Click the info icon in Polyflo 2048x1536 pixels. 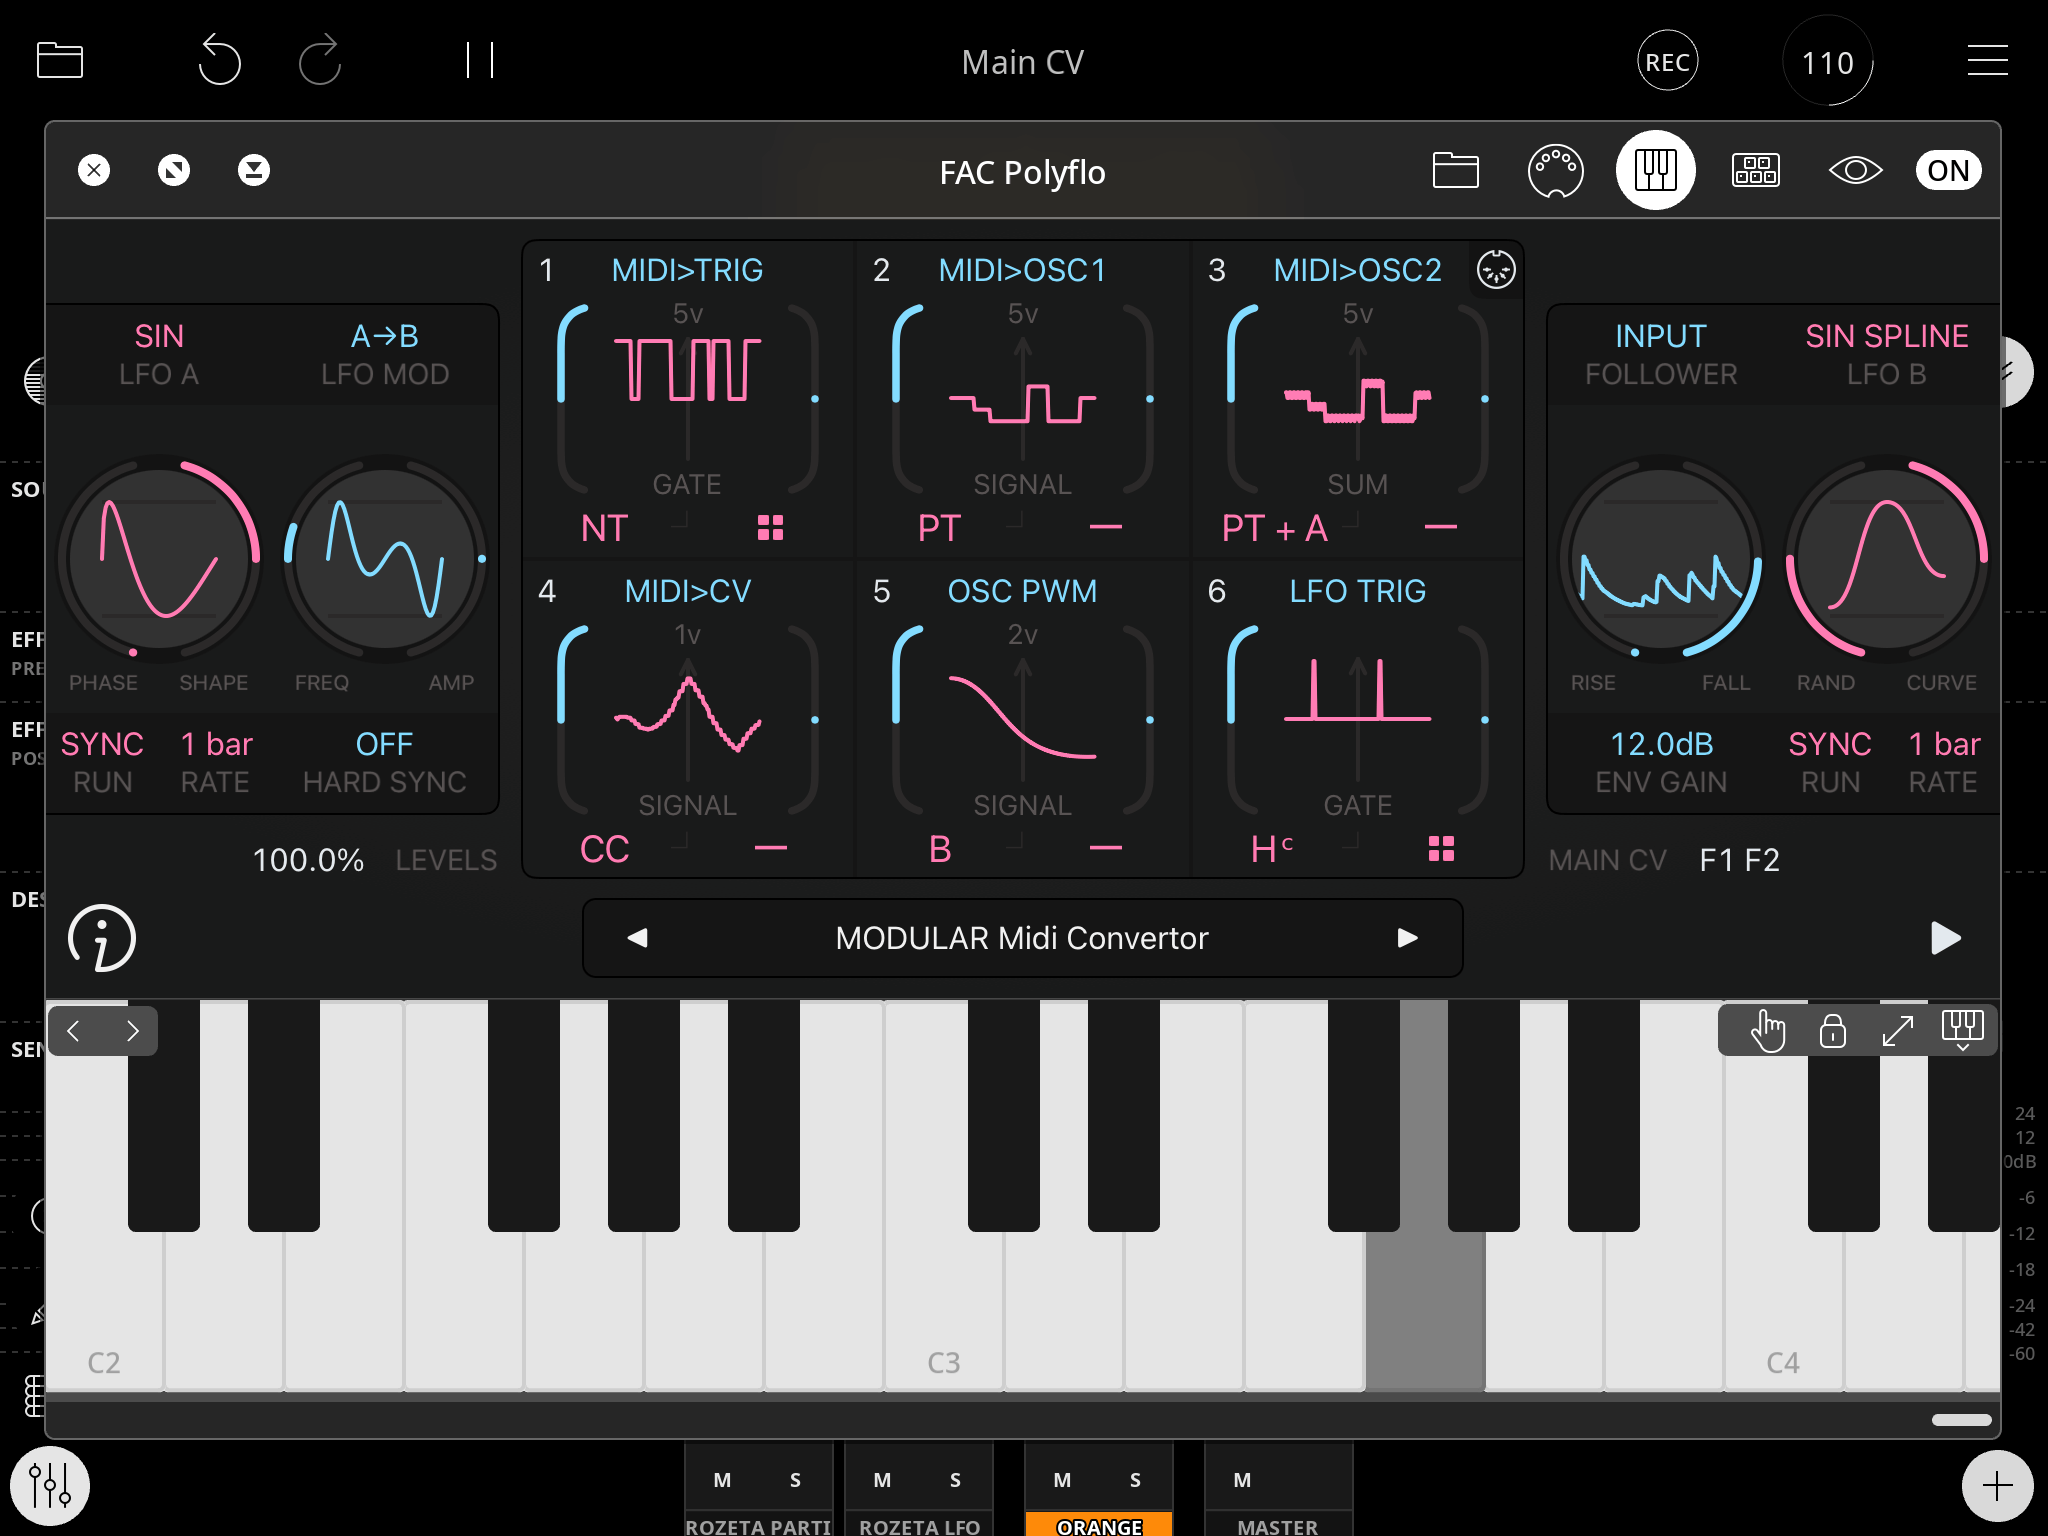(x=101, y=938)
